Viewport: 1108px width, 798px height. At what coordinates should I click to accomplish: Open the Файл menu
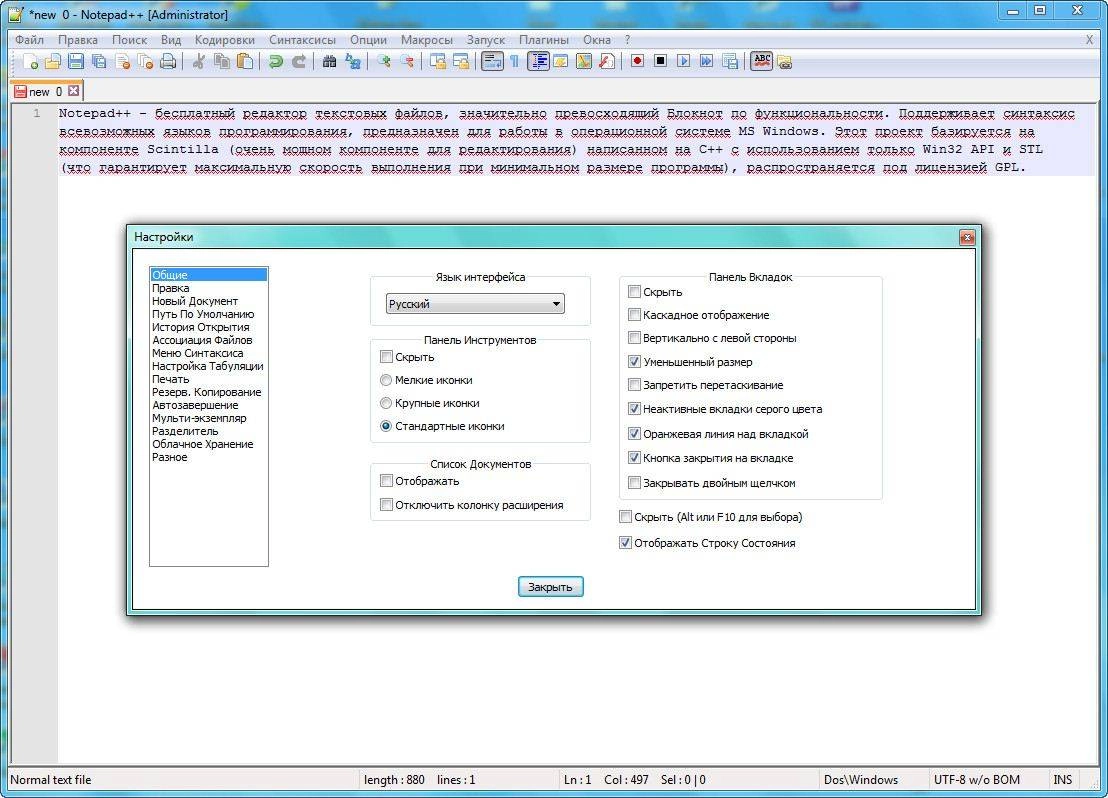(x=30, y=40)
